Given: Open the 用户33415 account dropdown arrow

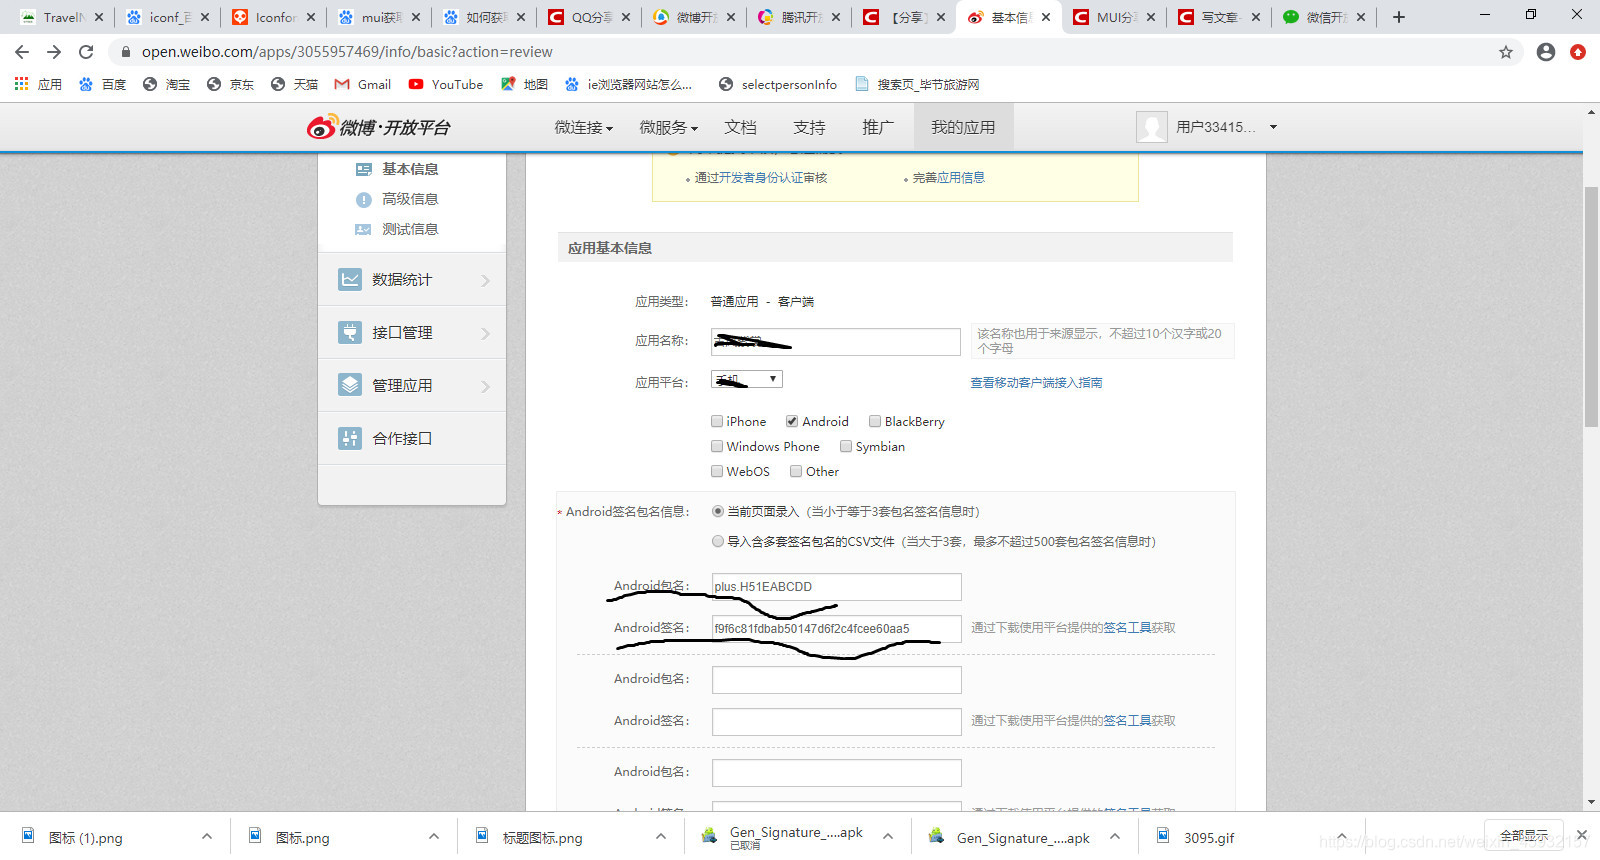Looking at the screenshot, I should [x=1273, y=127].
